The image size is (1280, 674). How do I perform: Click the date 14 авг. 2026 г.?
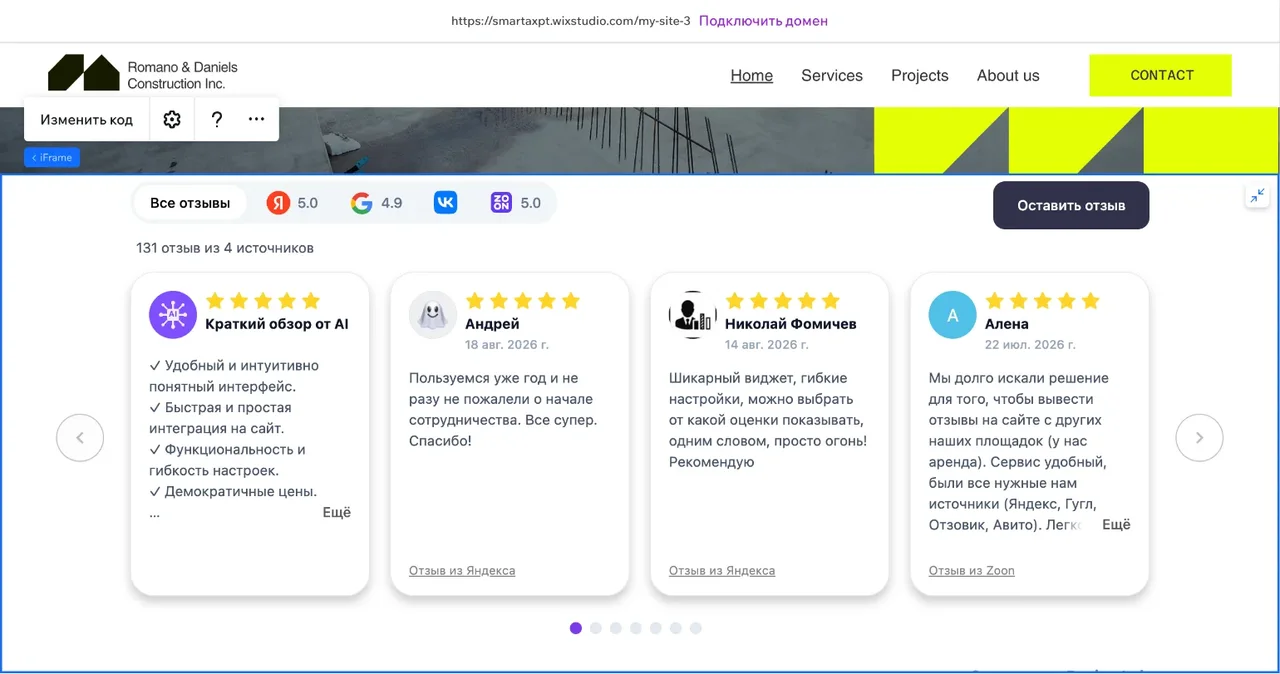point(767,344)
